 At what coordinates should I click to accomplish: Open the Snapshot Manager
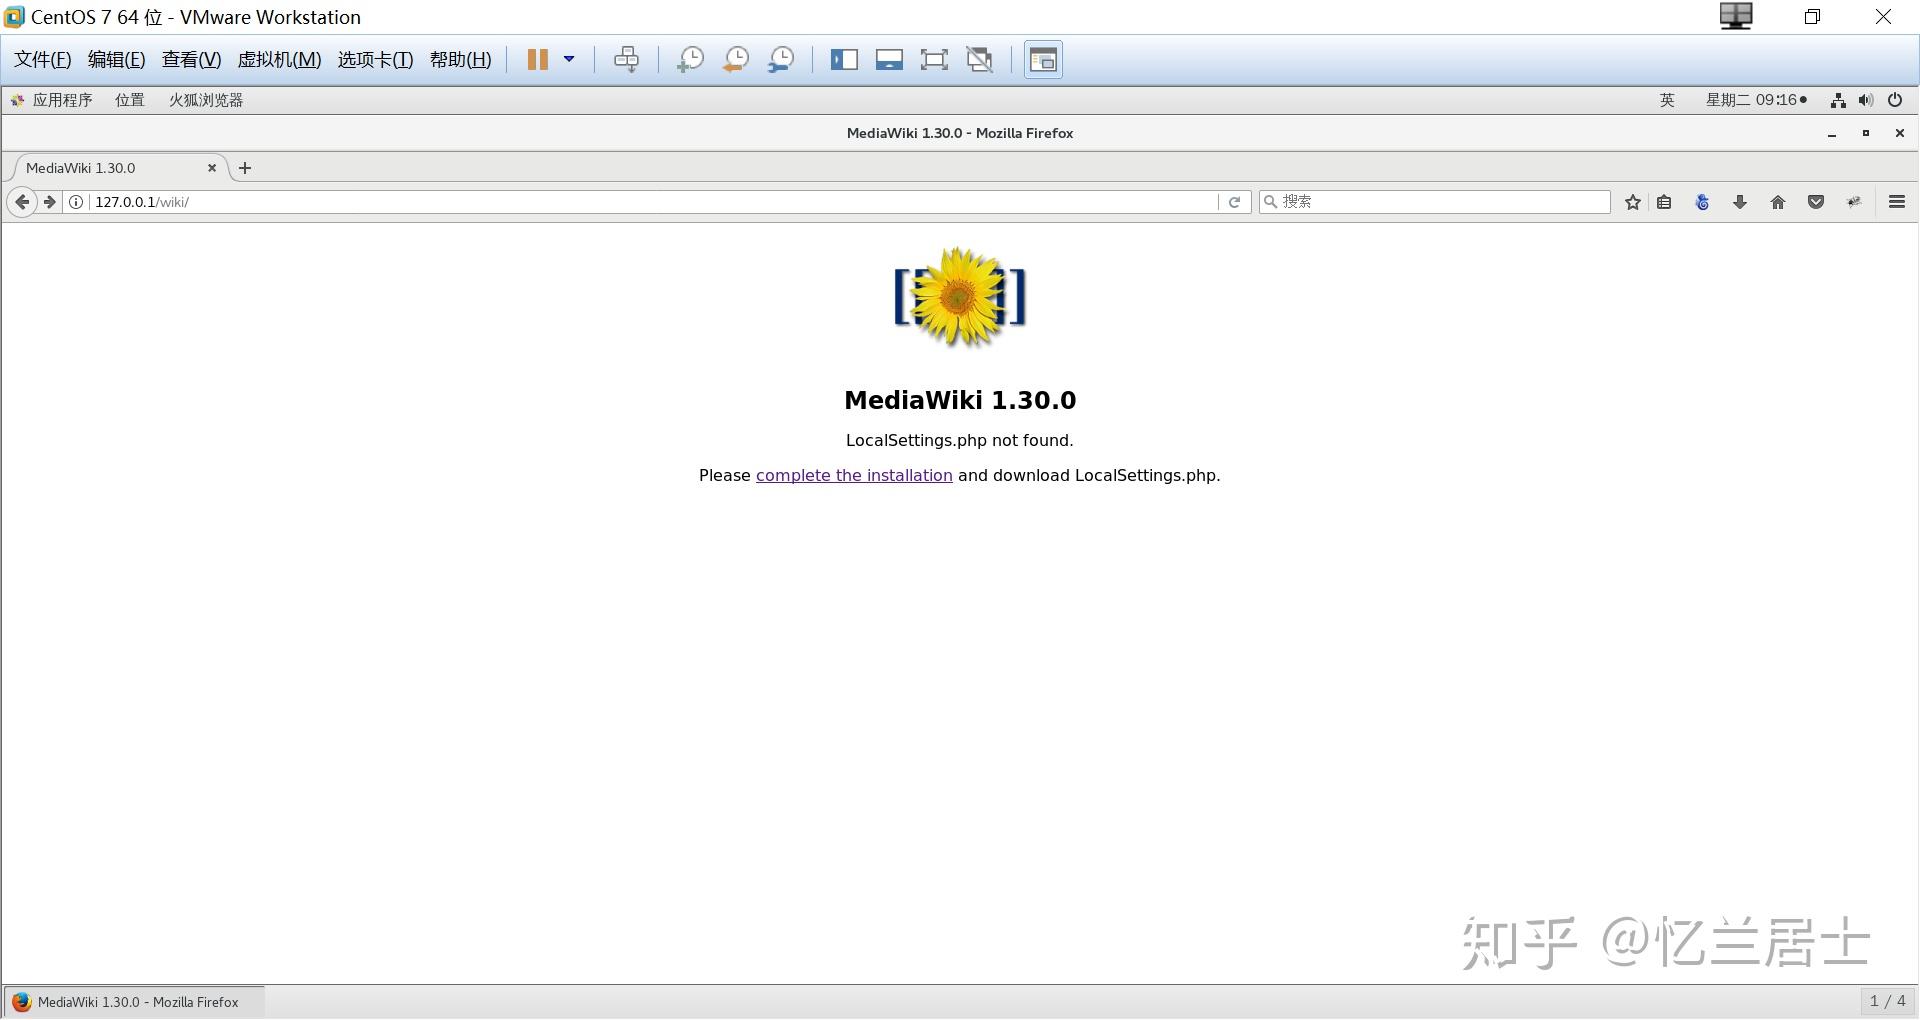[781, 59]
